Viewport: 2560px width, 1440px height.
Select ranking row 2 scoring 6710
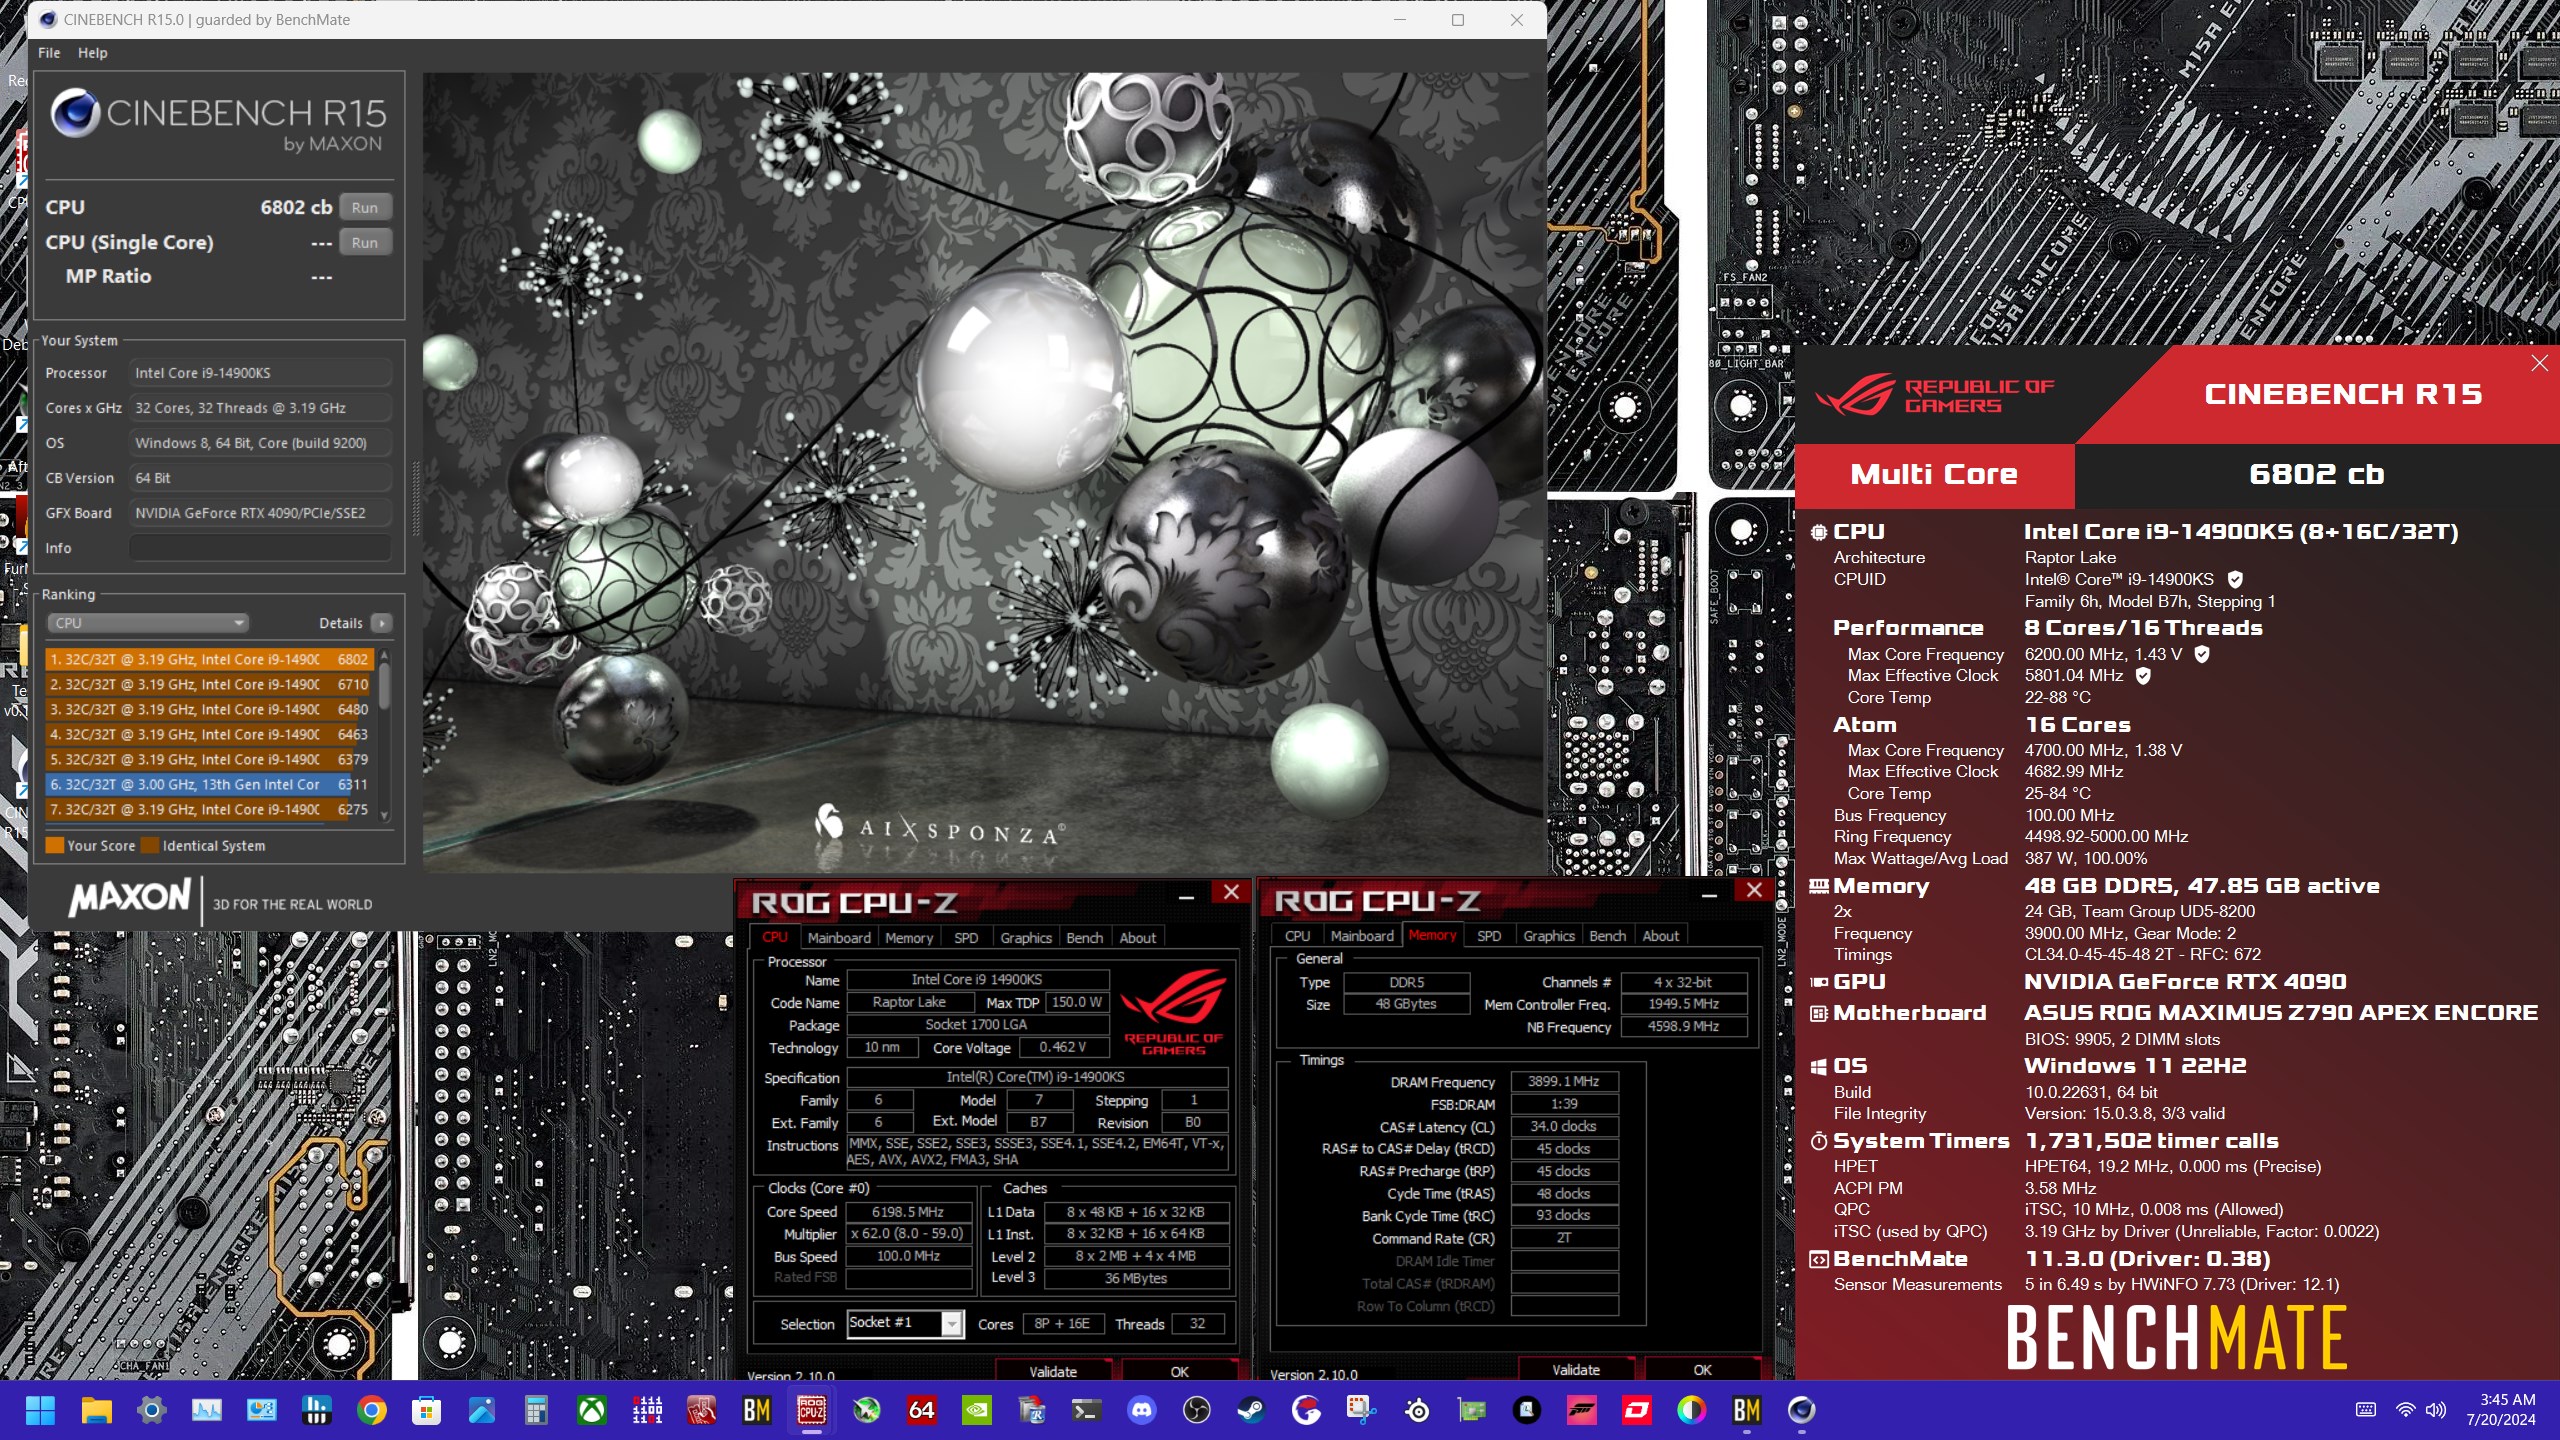209,685
